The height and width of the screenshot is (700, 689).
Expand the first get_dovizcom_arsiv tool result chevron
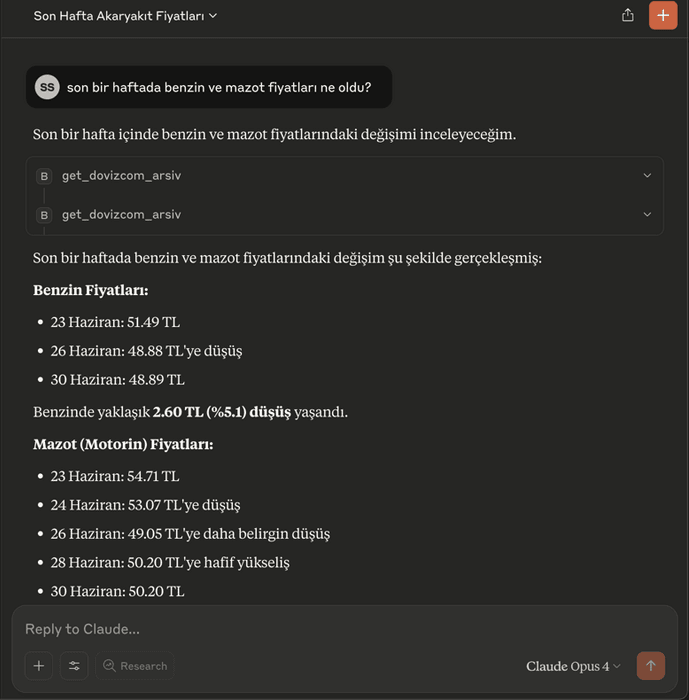(x=647, y=175)
